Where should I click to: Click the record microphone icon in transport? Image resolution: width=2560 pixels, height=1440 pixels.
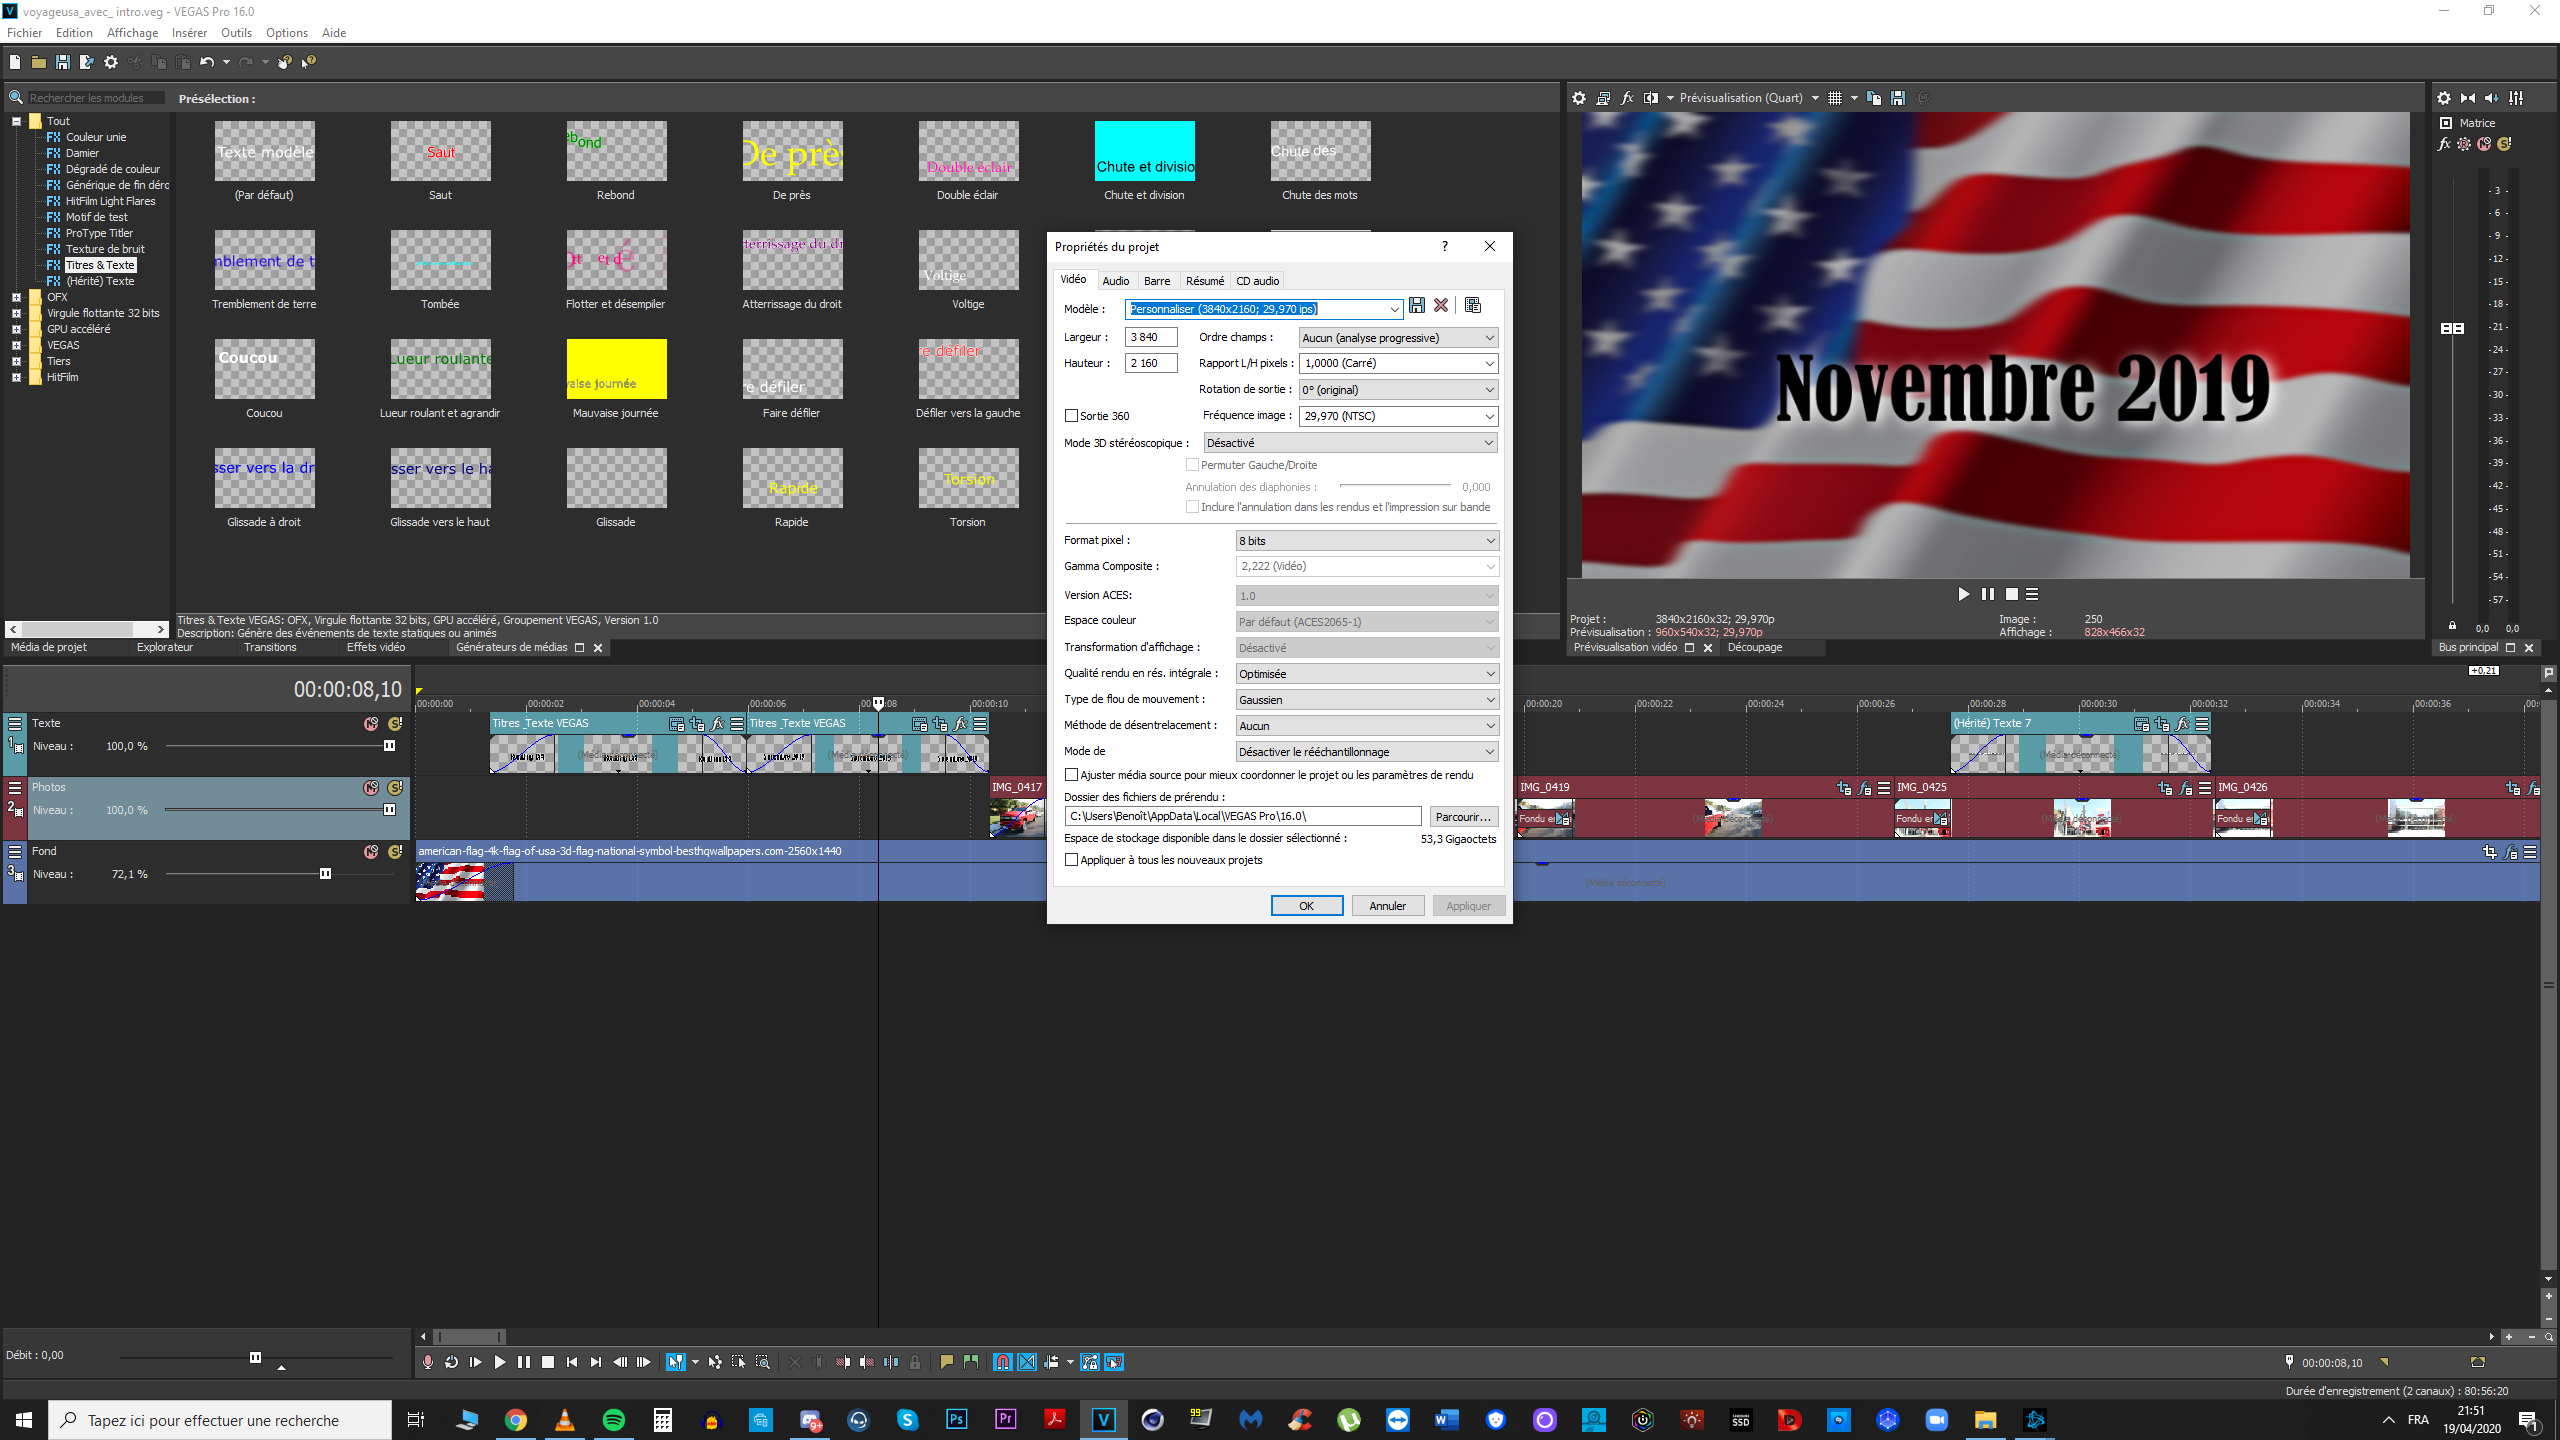click(428, 1362)
